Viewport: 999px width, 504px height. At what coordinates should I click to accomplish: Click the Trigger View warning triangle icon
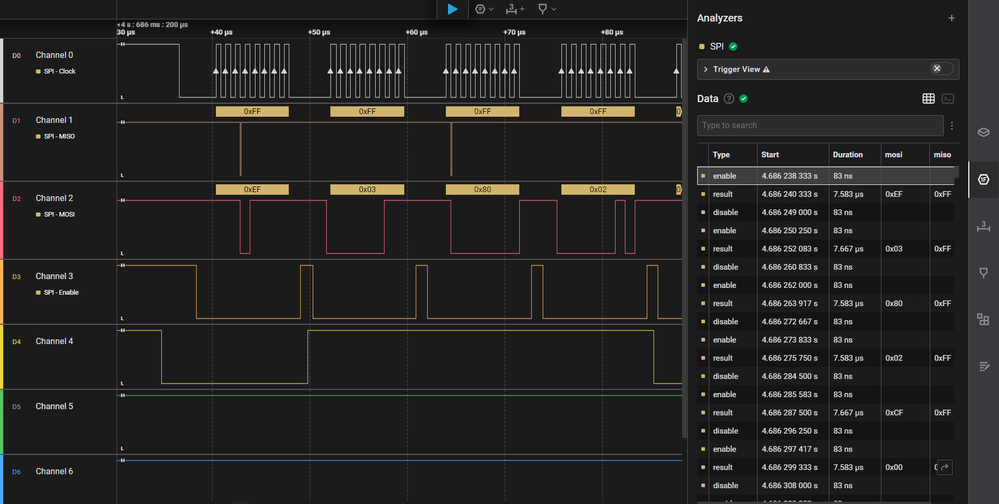[766, 69]
